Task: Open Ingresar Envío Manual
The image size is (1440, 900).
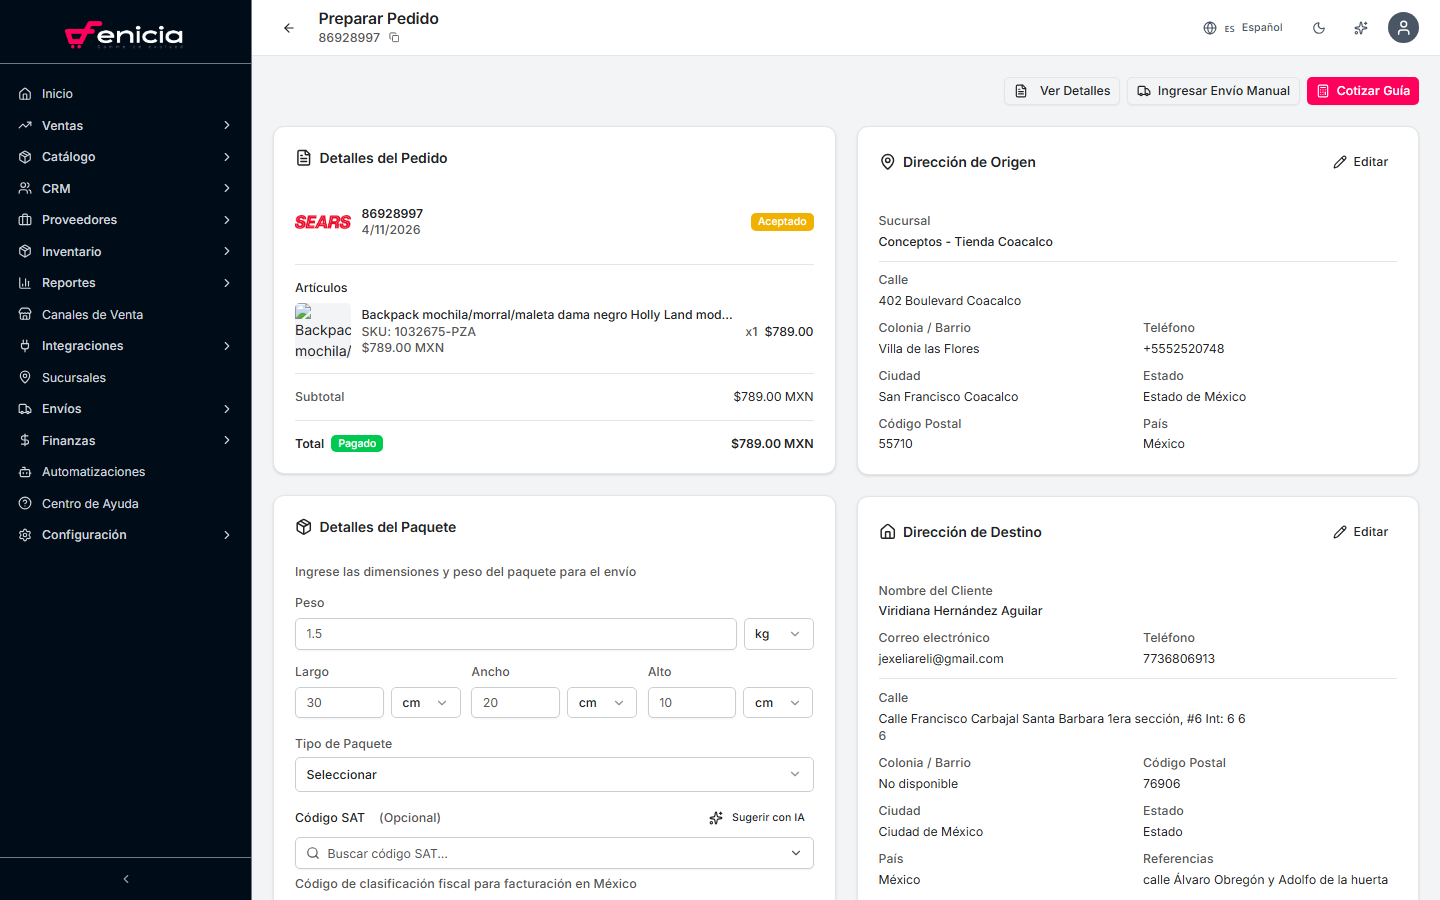Action: pos(1213,91)
